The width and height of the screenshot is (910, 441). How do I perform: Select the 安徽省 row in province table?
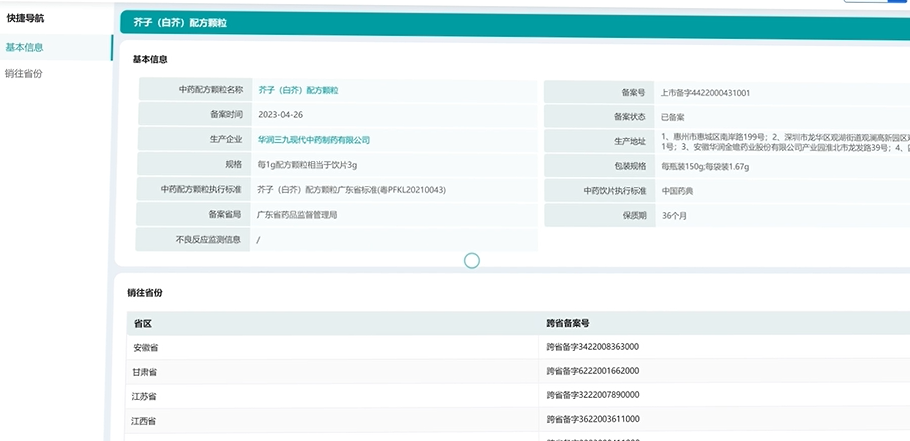click(146, 348)
